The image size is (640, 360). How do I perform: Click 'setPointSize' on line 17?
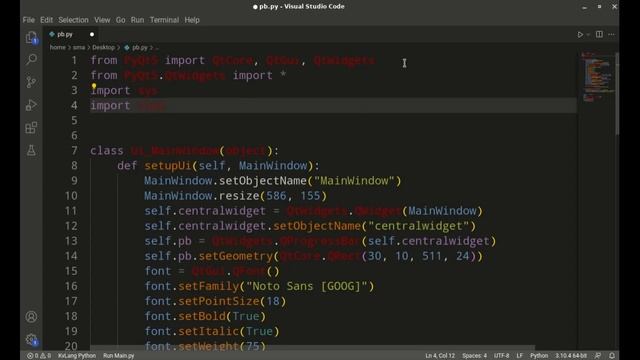click(x=219, y=301)
